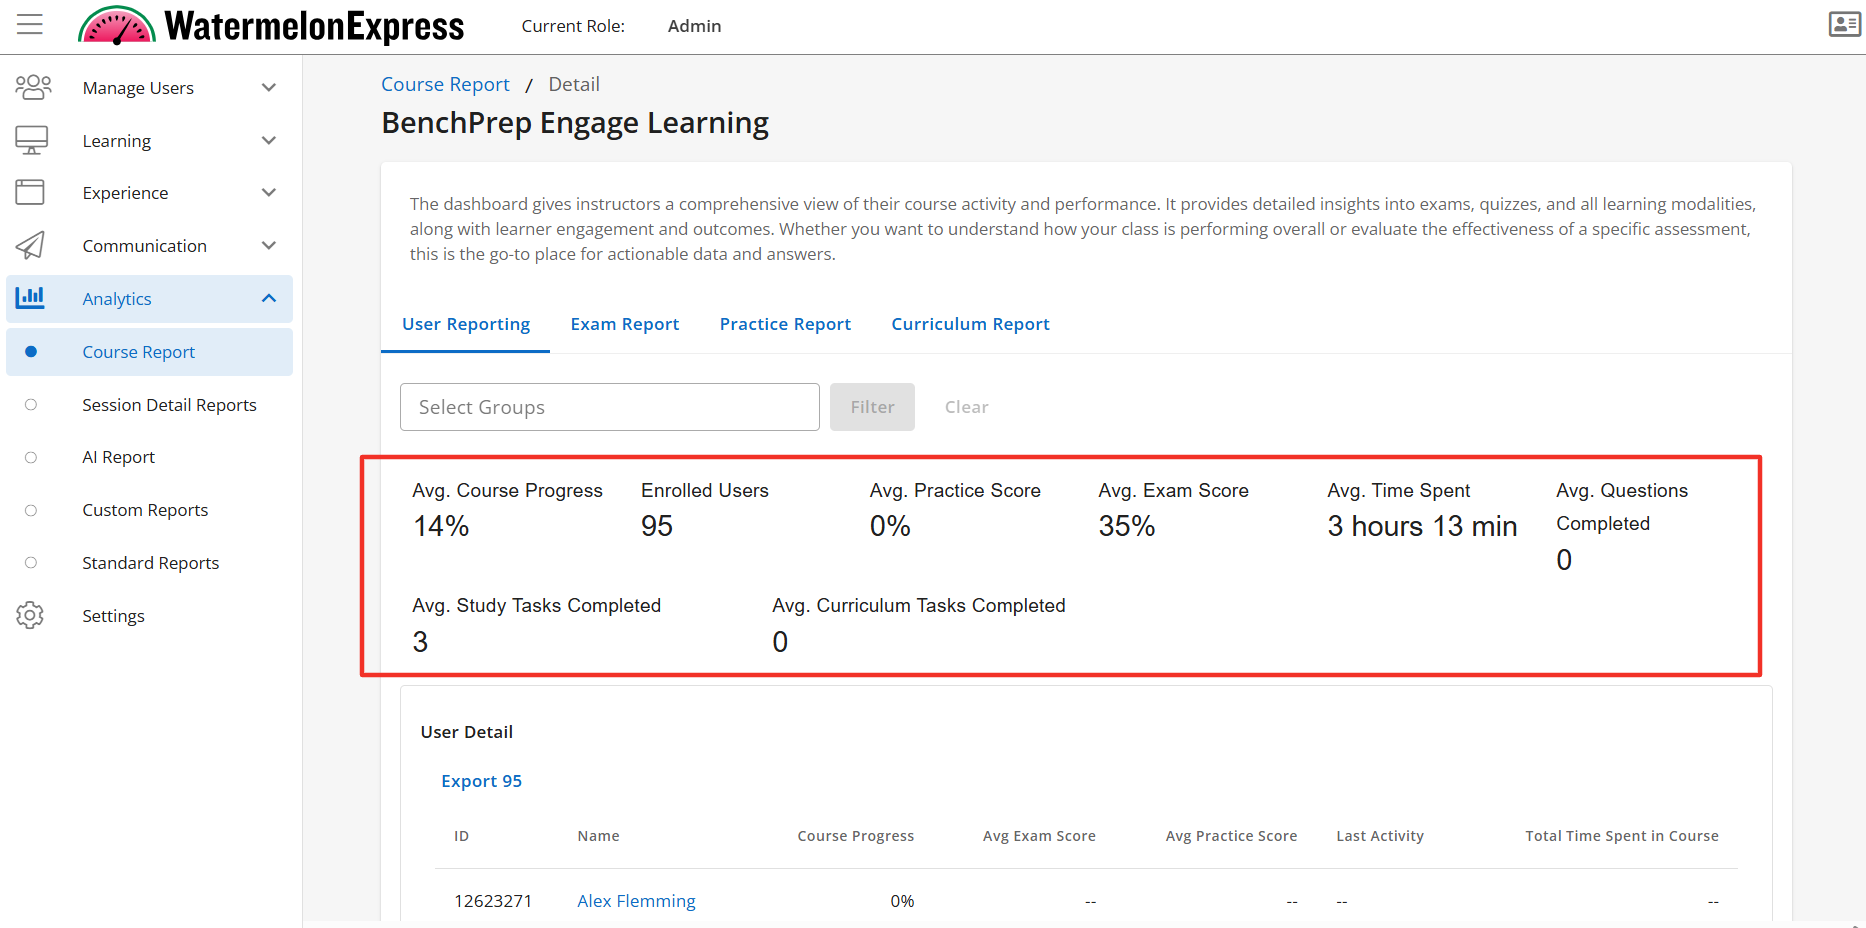Image resolution: width=1866 pixels, height=928 pixels.
Task: Click the Select Groups input field
Action: click(x=610, y=407)
